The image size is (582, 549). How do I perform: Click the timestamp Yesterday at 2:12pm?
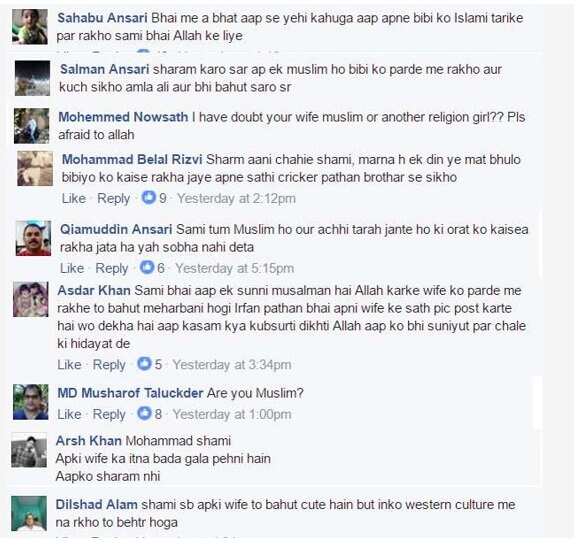pos(236,198)
